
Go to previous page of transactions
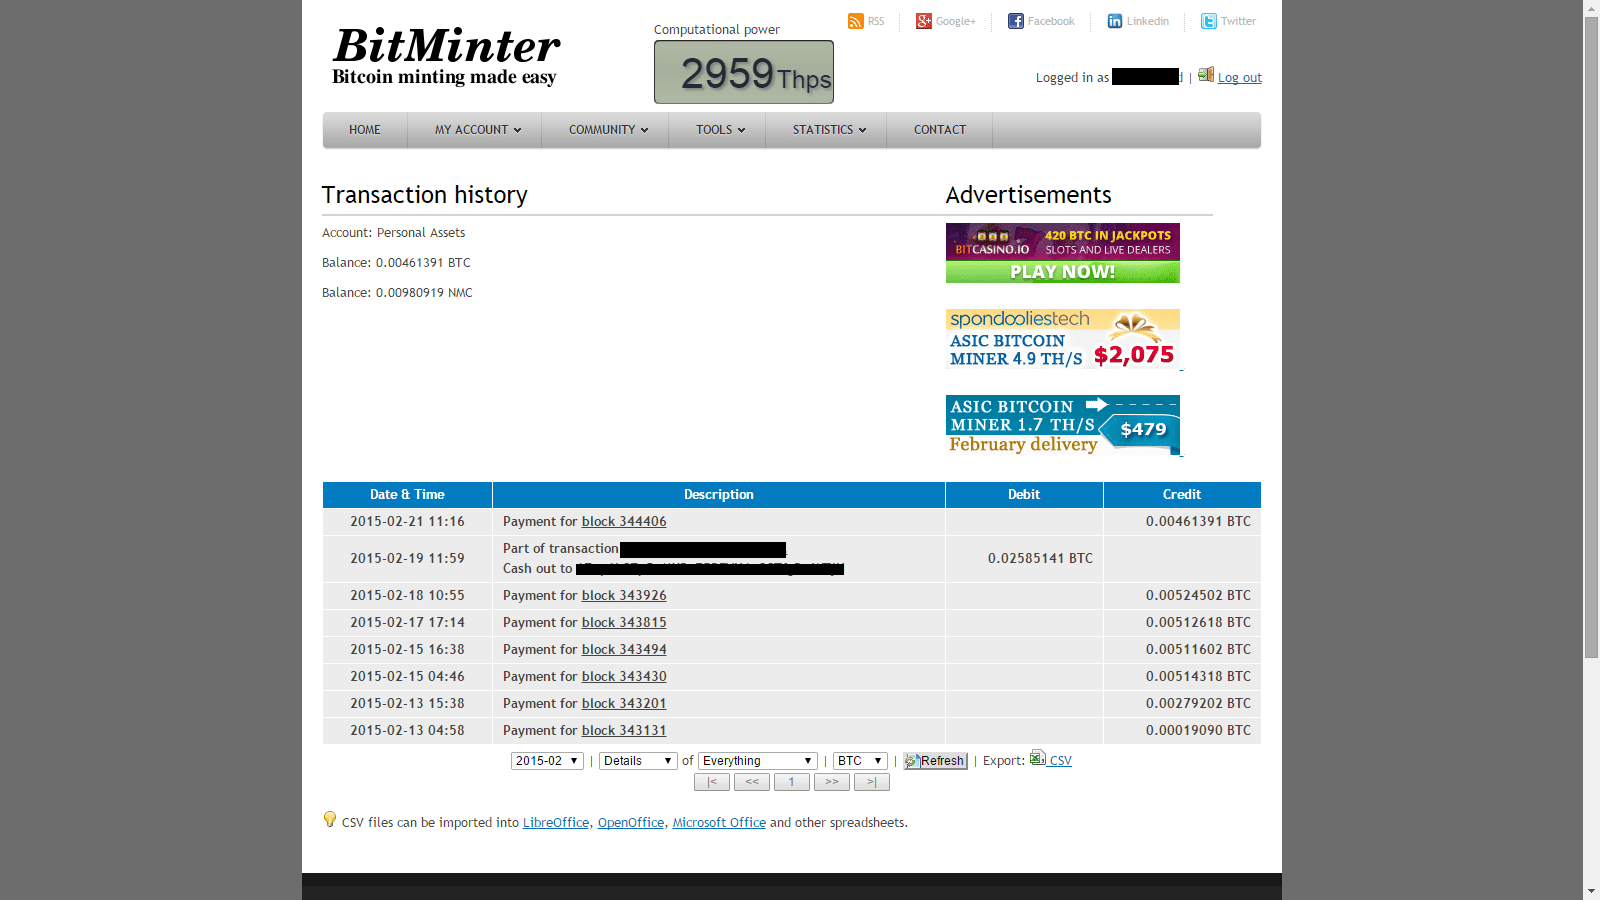point(752,782)
